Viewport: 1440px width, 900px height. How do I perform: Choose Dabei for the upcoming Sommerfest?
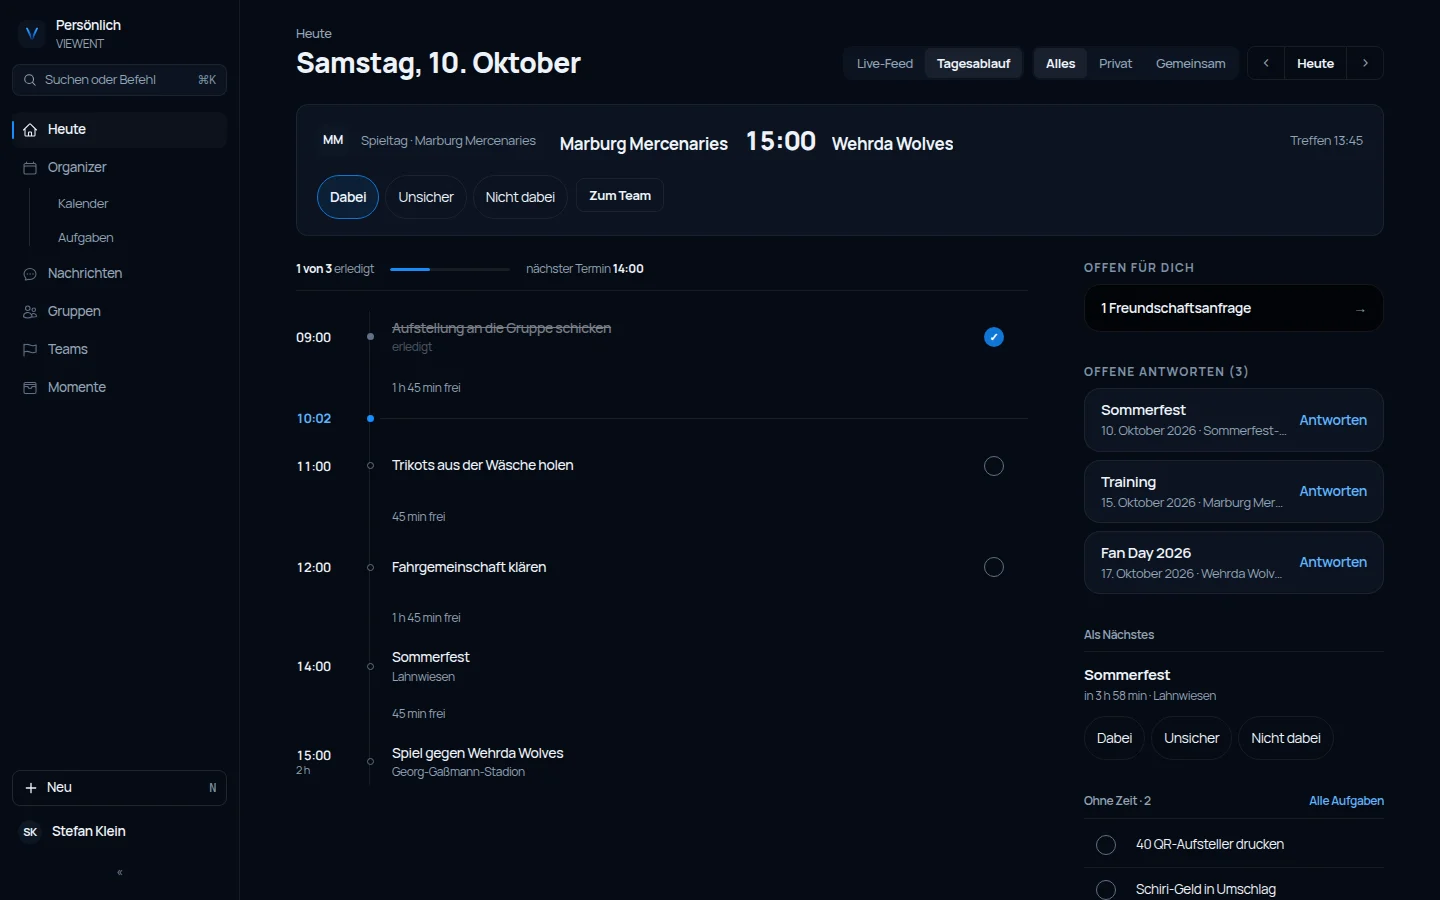[1114, 738]
